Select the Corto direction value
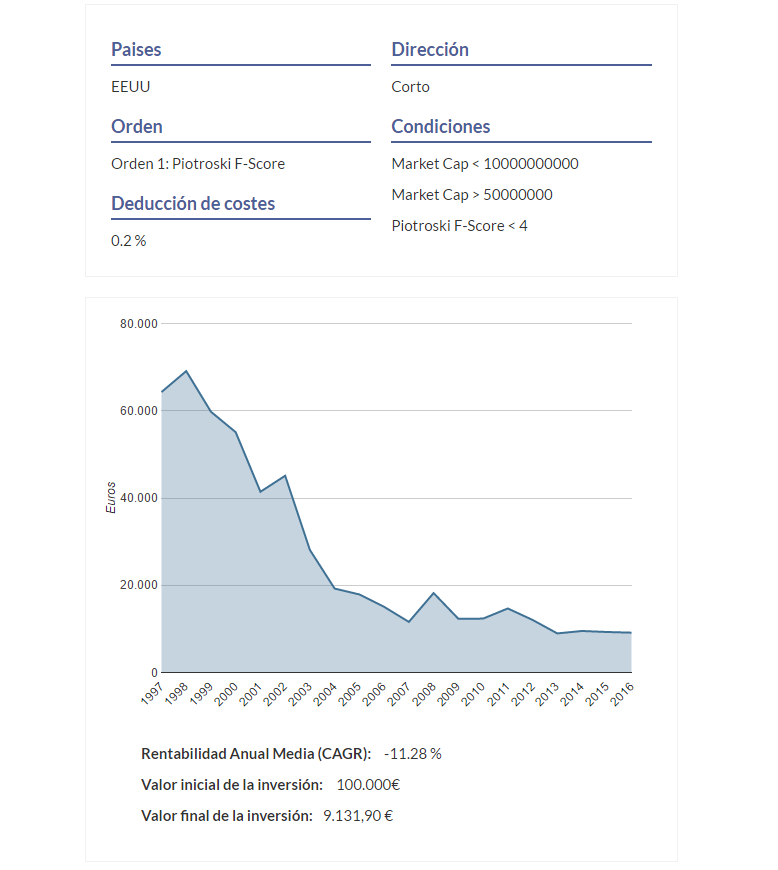The image size is (778, 870). coord(410,87)
